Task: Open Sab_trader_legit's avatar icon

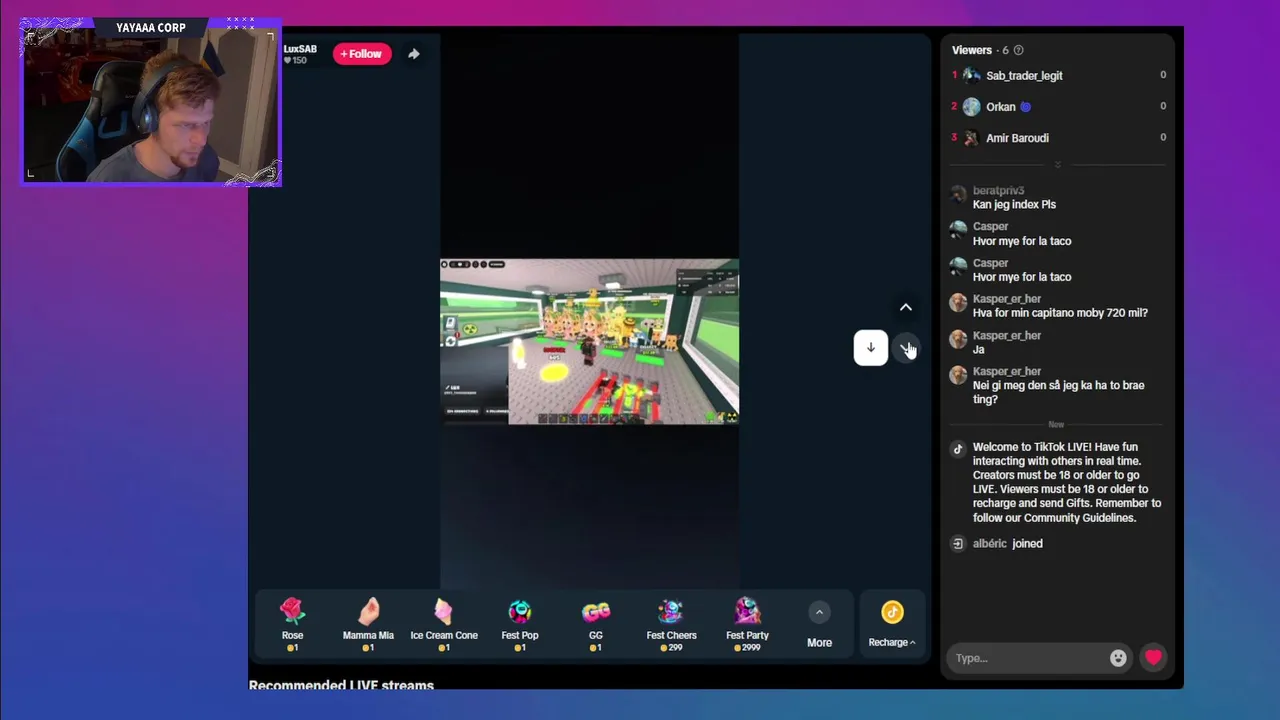Action: point(971,76)
